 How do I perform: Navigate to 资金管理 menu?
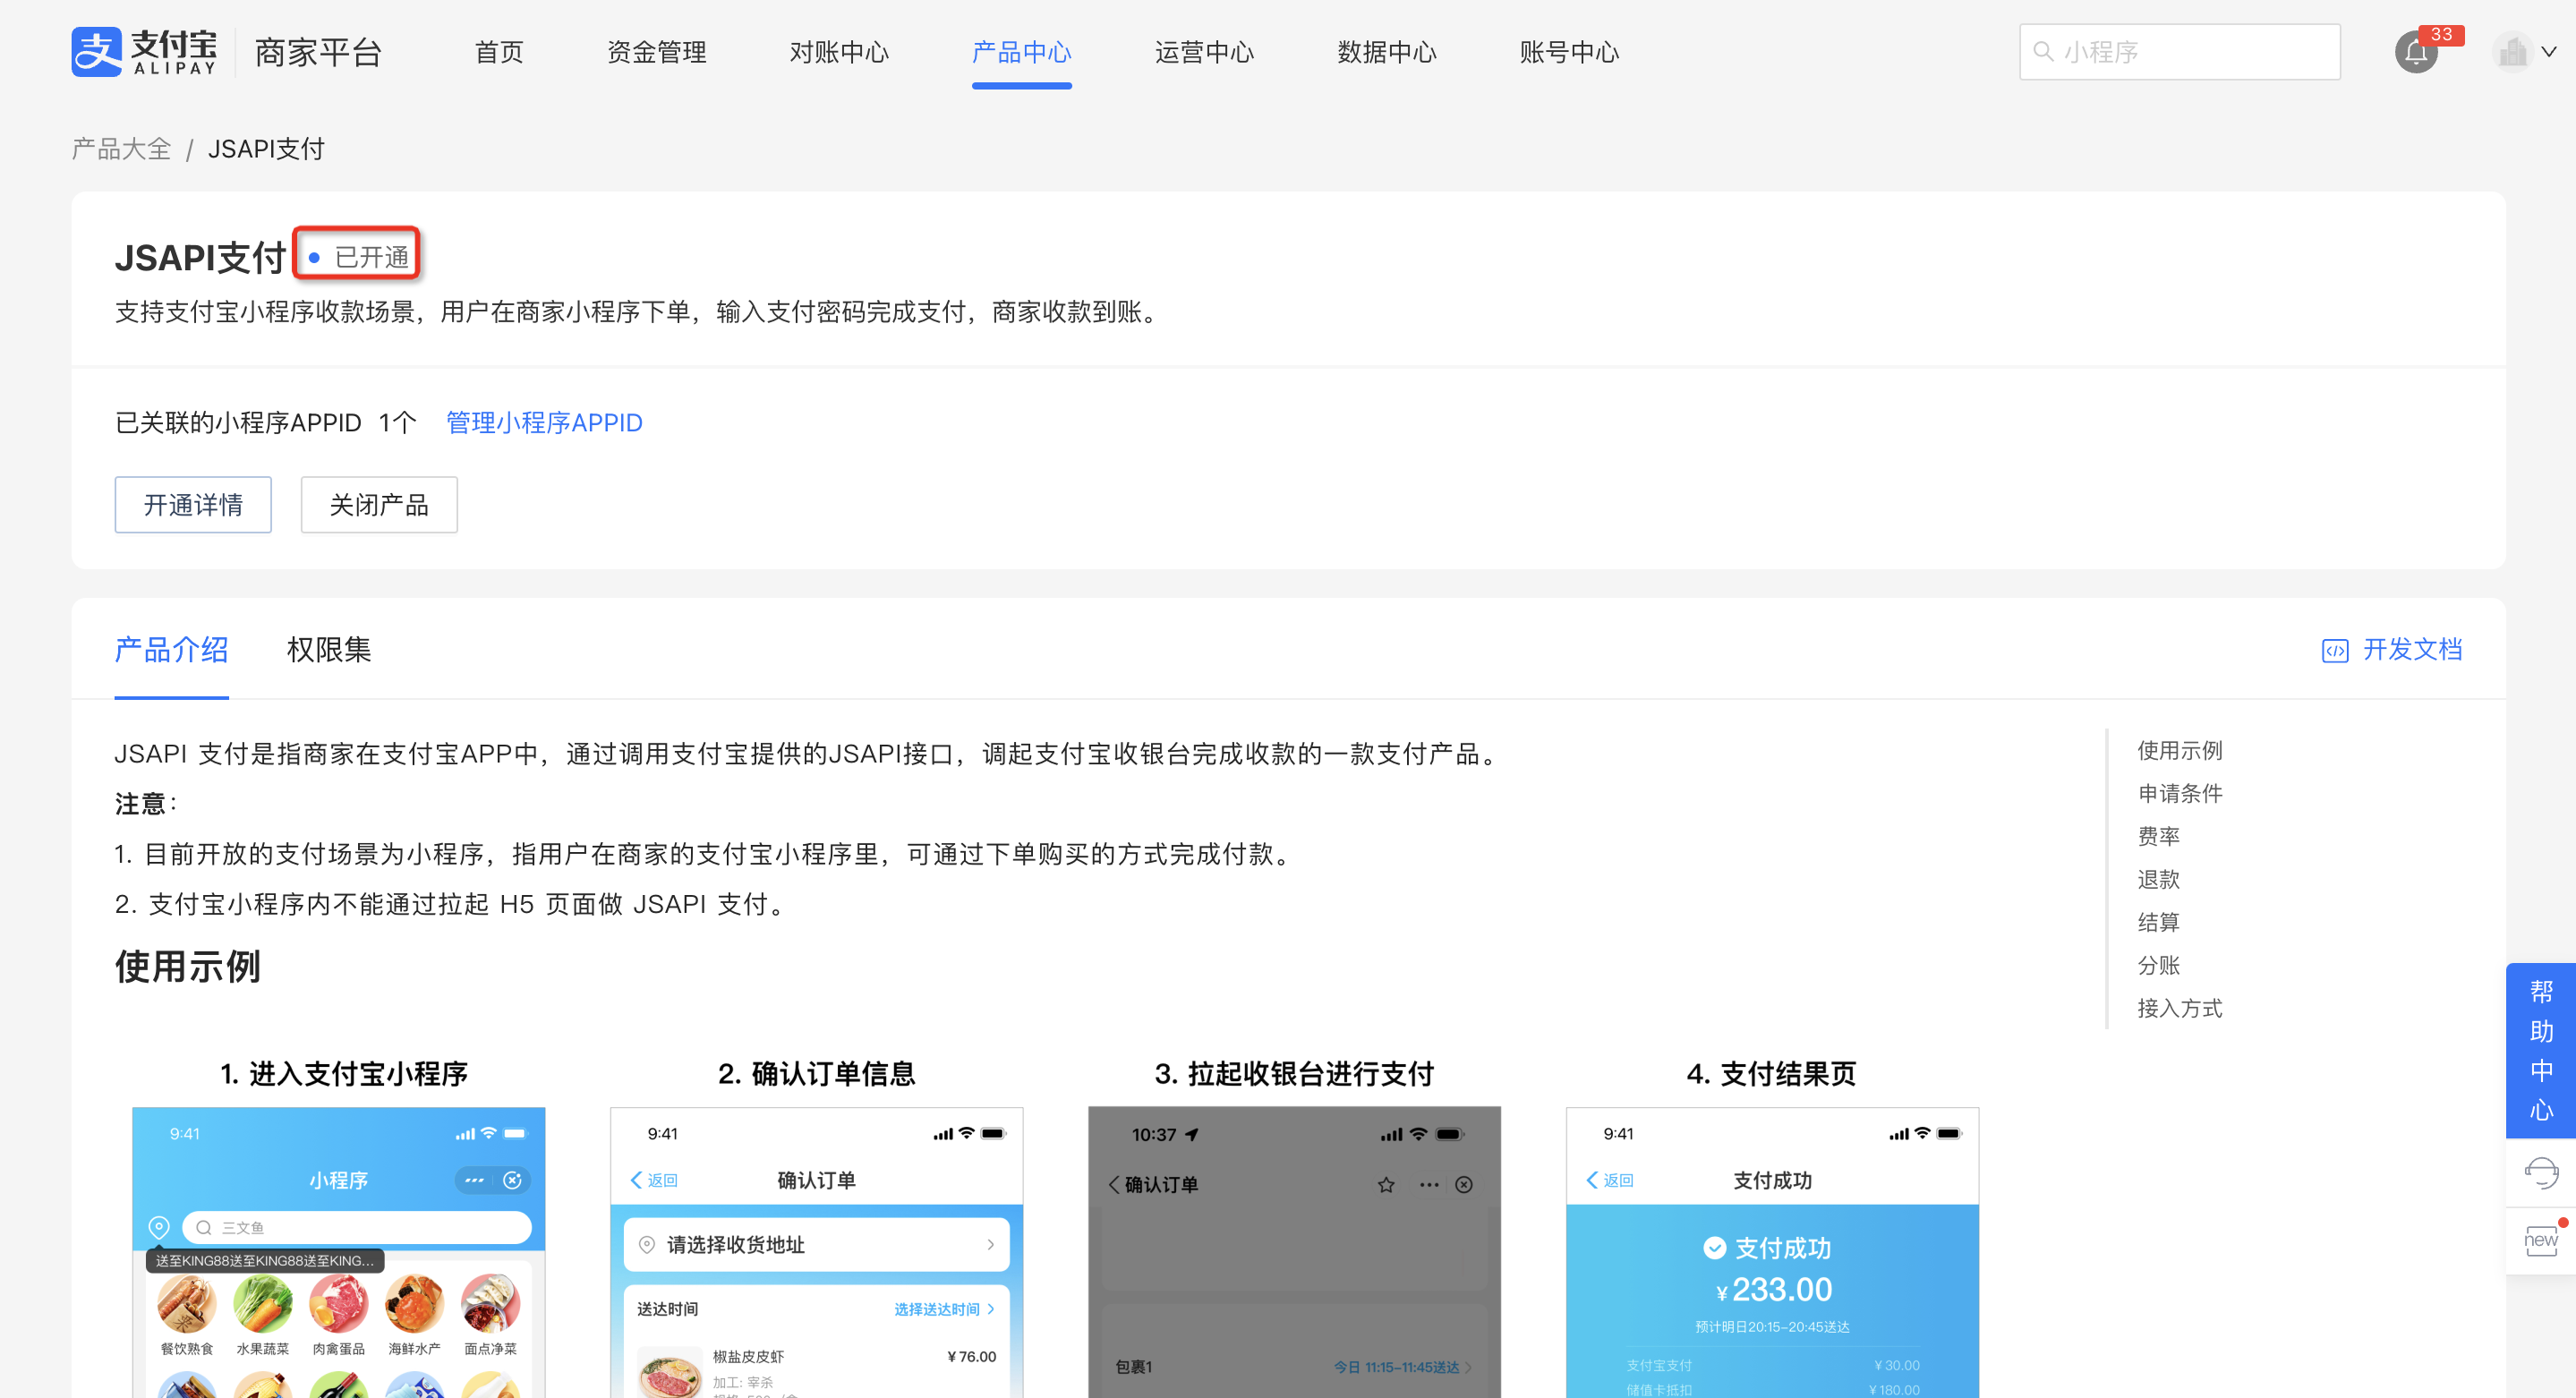point(656,53)
